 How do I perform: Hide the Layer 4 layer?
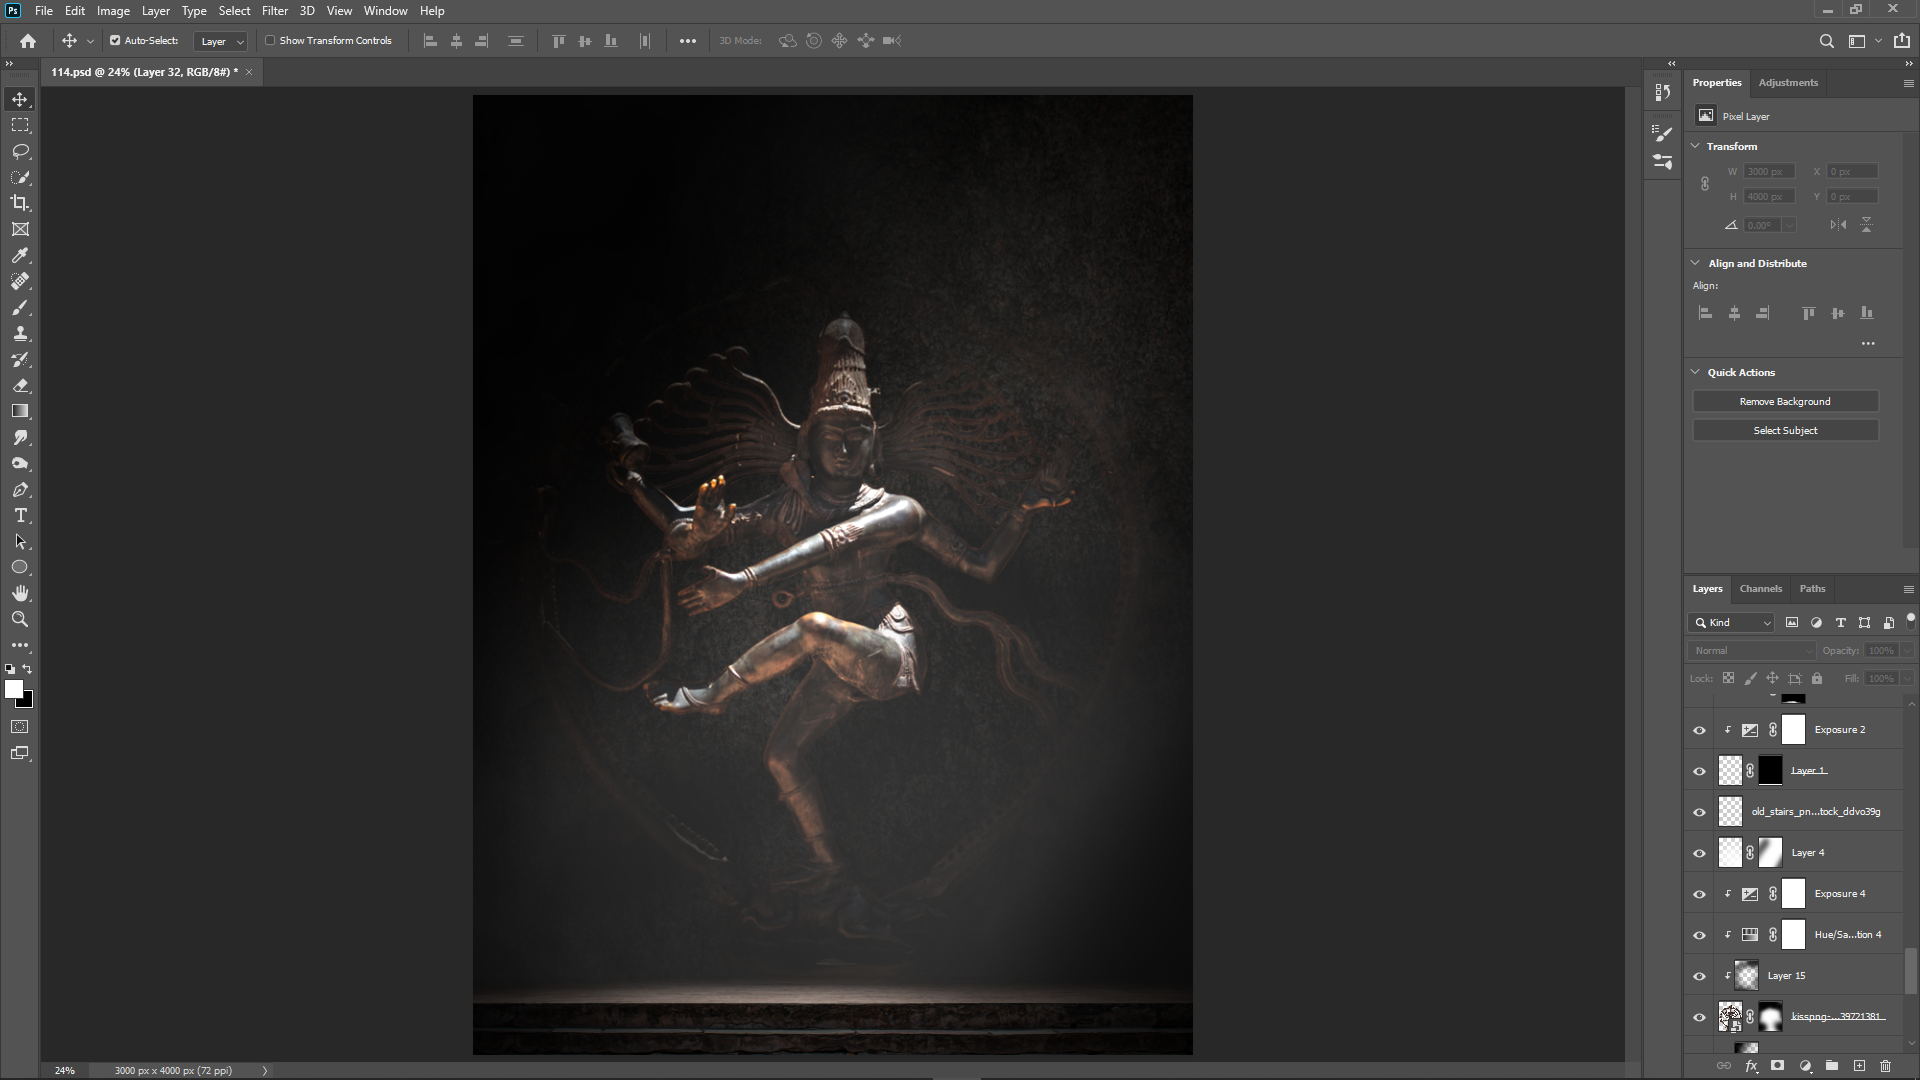point(1699,853)
